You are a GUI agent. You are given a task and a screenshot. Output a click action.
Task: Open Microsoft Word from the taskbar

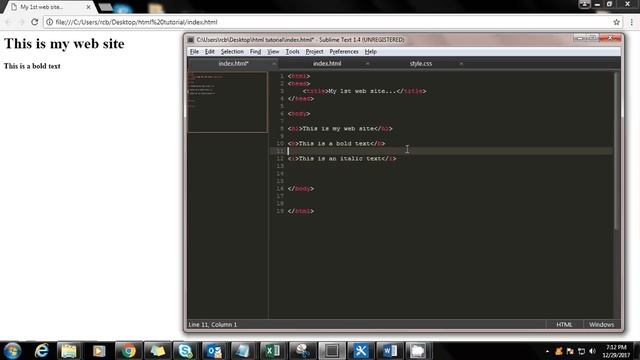coord(390,351)
